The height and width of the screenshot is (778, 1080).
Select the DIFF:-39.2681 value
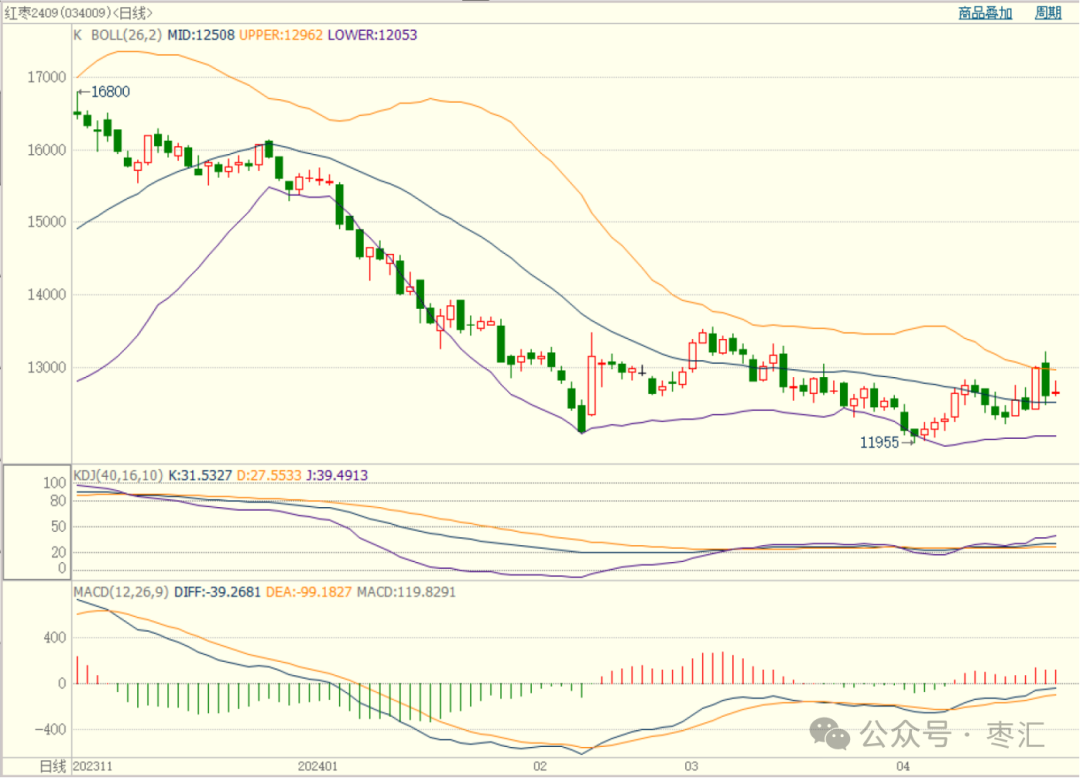coord(218,592)
